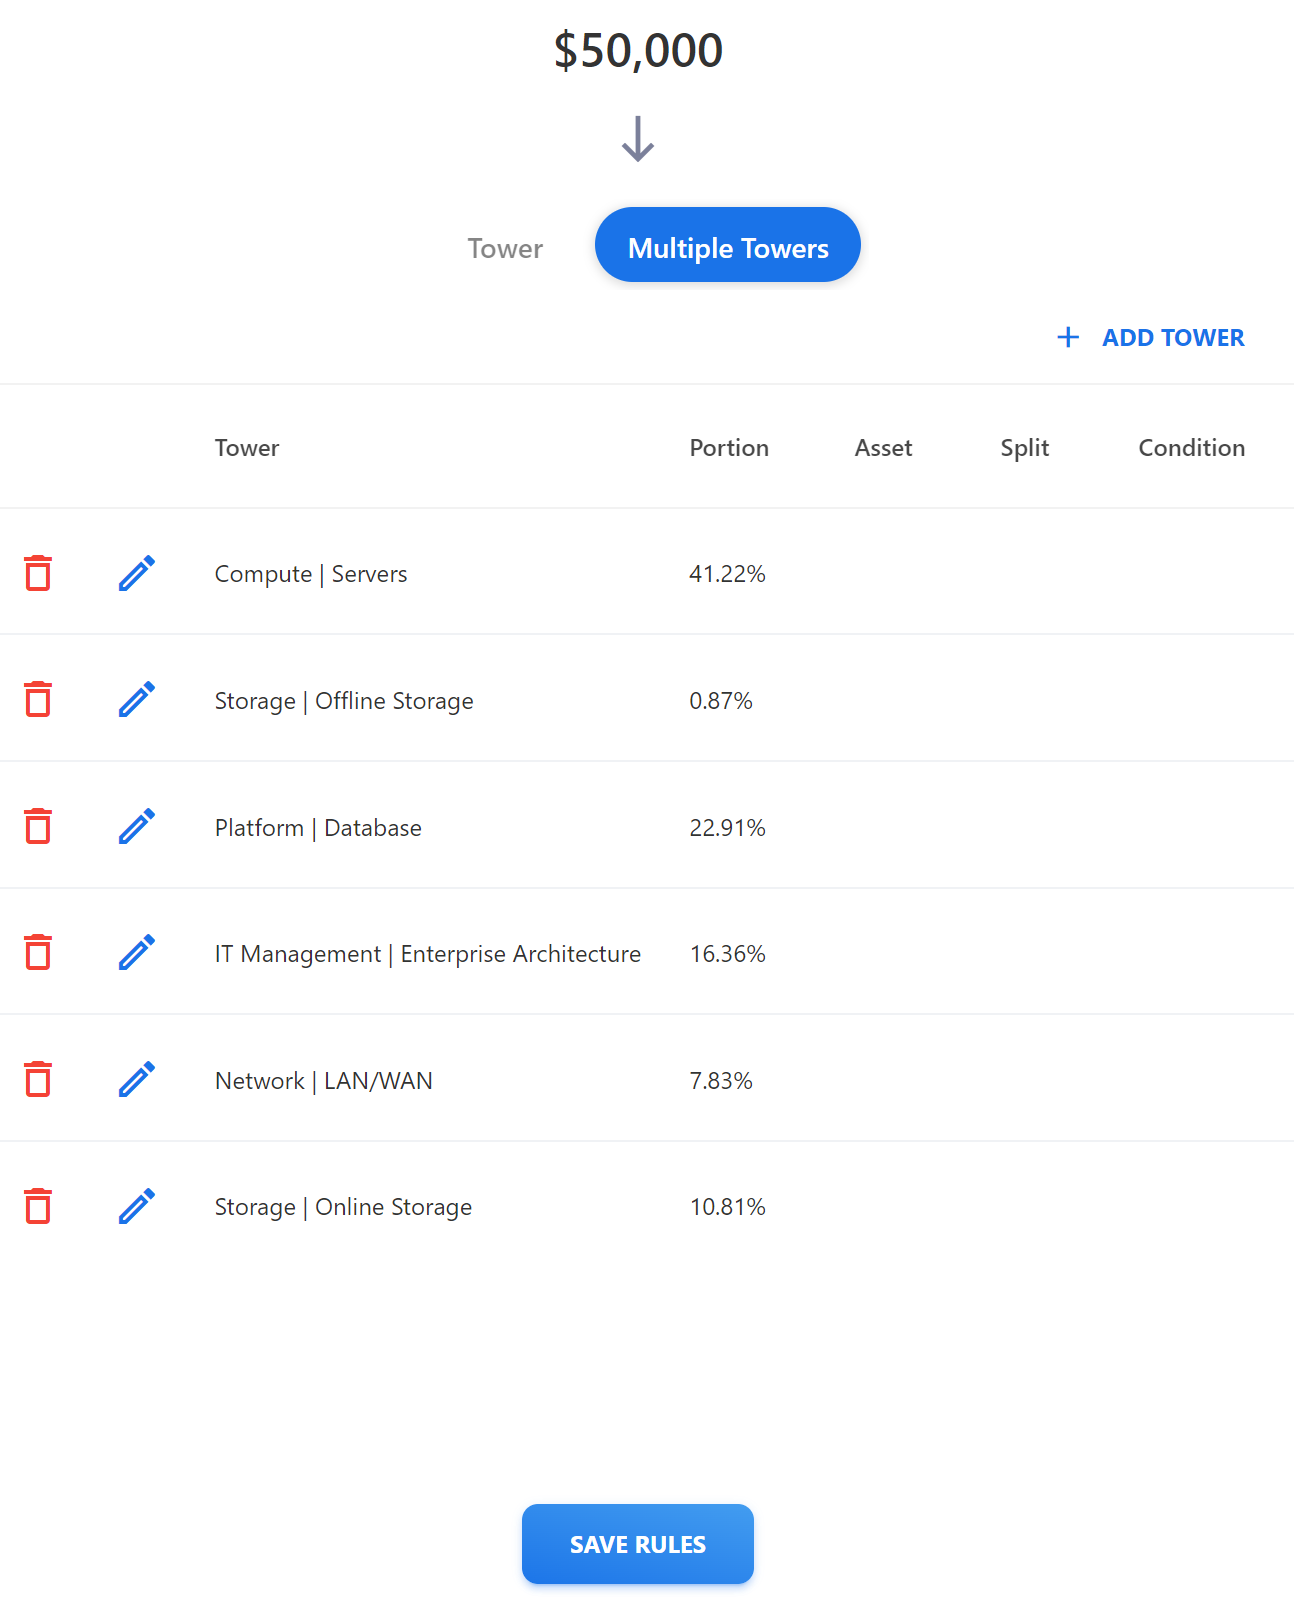Screen dimensions: 1294x1602
Task: Edit the Network | LAN/WAN tower
Action: (137, 1080)
